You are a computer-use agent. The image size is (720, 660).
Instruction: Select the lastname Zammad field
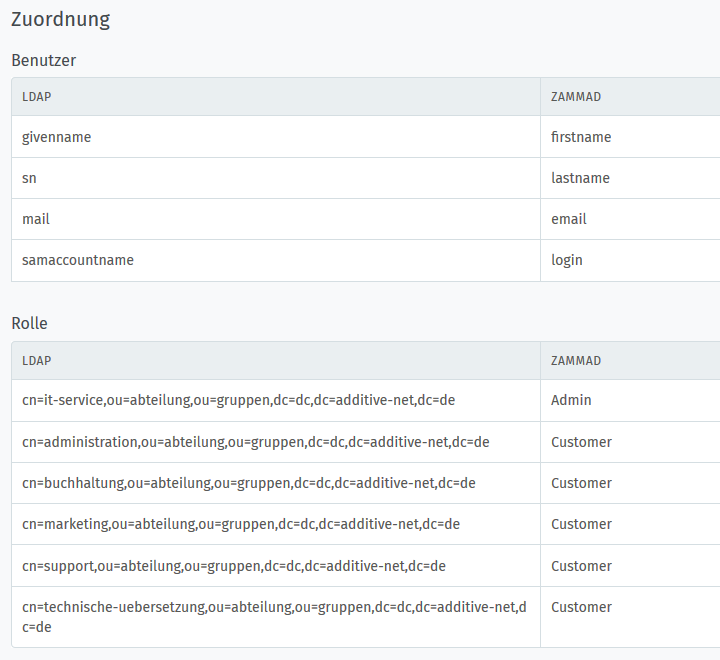pos(630,178)
